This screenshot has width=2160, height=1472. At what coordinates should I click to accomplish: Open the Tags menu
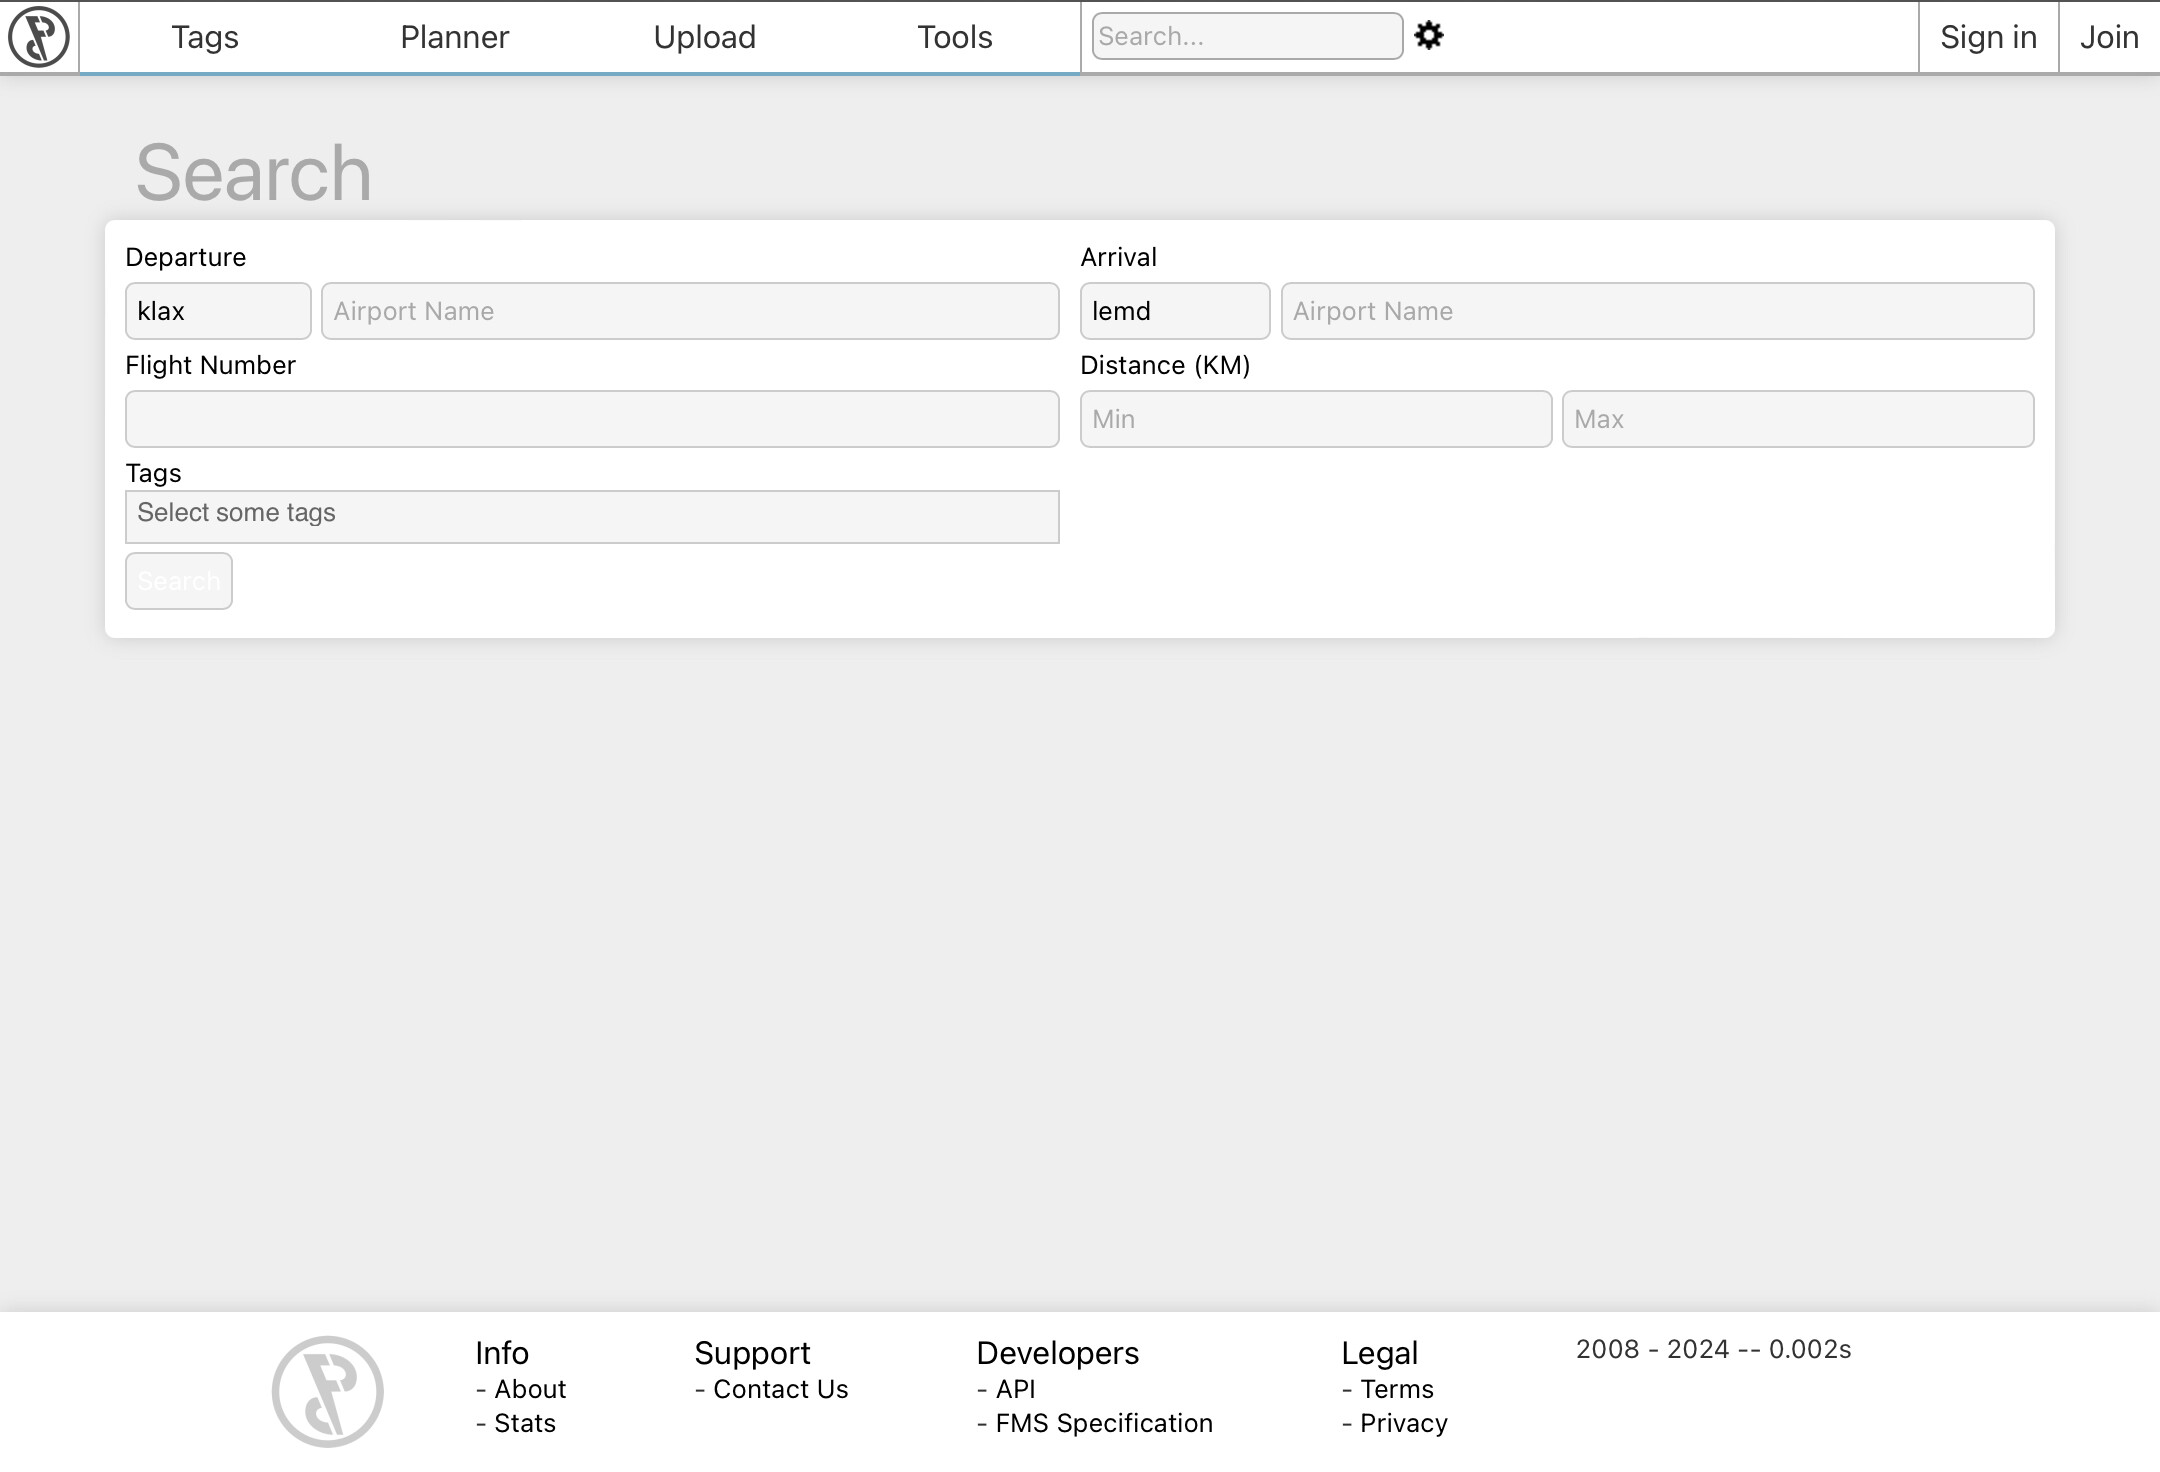[204, 37]
